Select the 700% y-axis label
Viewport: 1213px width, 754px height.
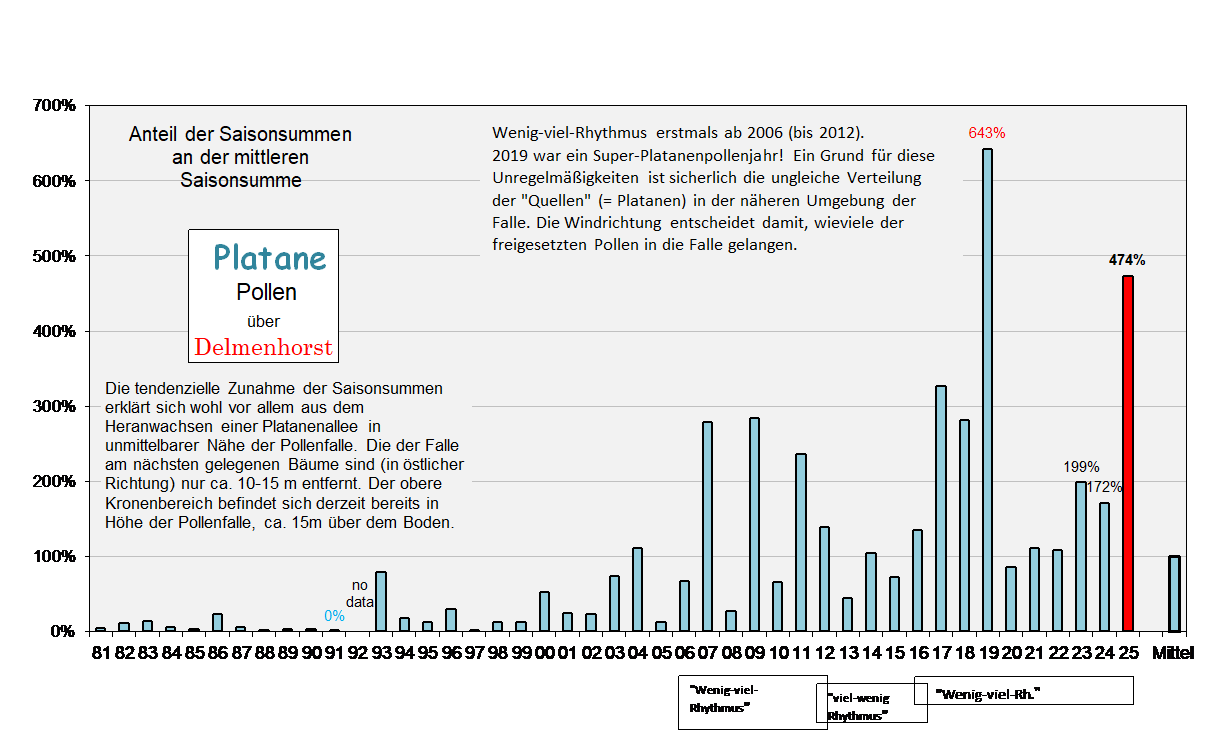point(53,106)
